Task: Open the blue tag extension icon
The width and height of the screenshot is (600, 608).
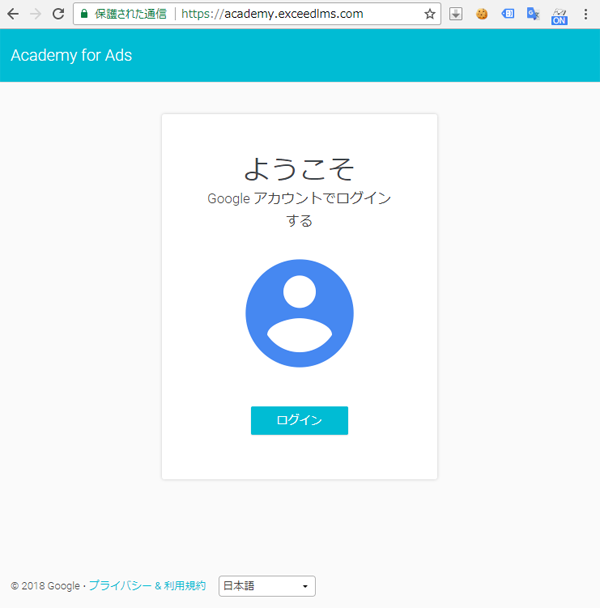Action: click(x=508, y=14)
